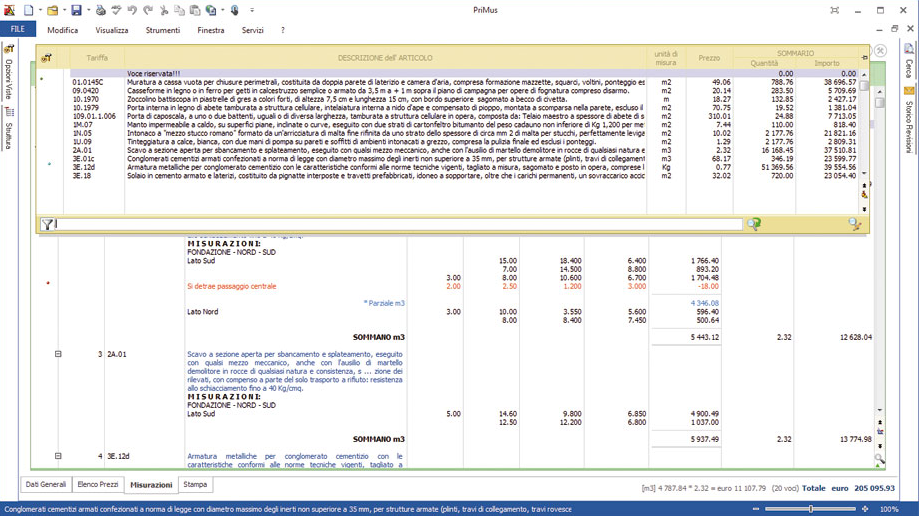Viewport: 919px width, 516px height.
Task: Click the filter text input field
Action: pos(400,225)
